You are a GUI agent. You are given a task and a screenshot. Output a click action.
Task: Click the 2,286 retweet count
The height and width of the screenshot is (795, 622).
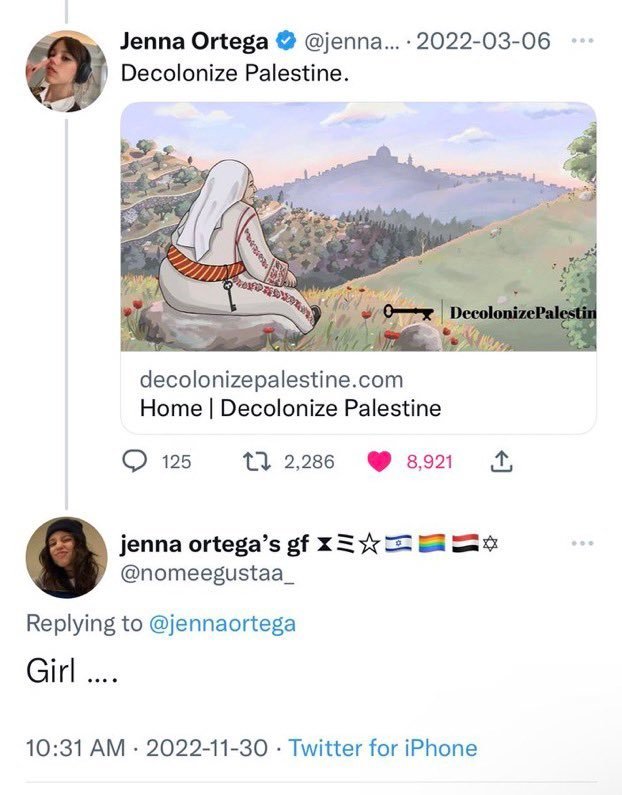tap(309, 462)
